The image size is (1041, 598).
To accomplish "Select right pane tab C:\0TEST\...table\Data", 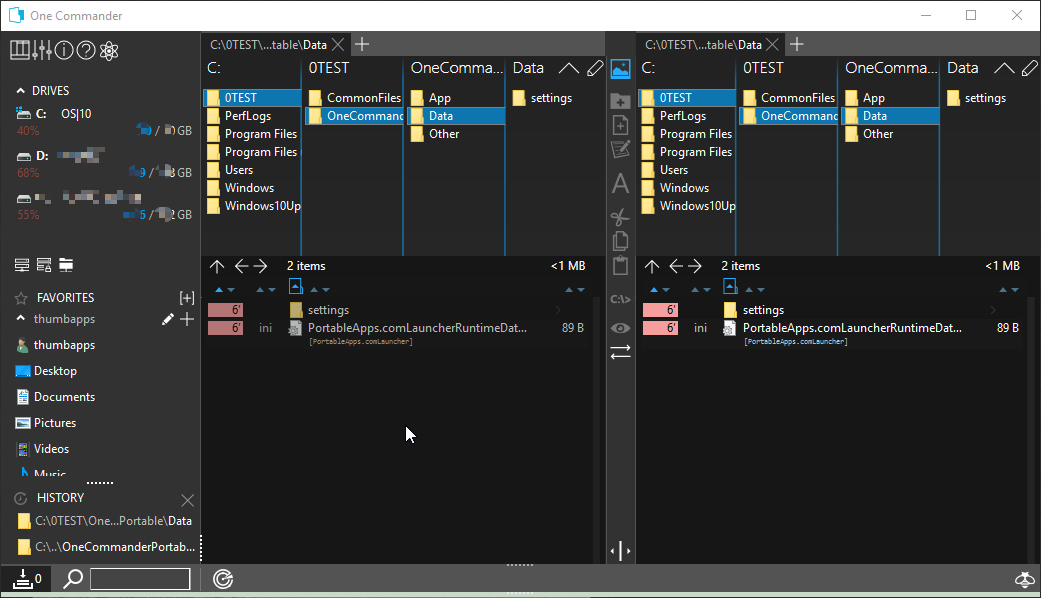I will click(703, 44).
